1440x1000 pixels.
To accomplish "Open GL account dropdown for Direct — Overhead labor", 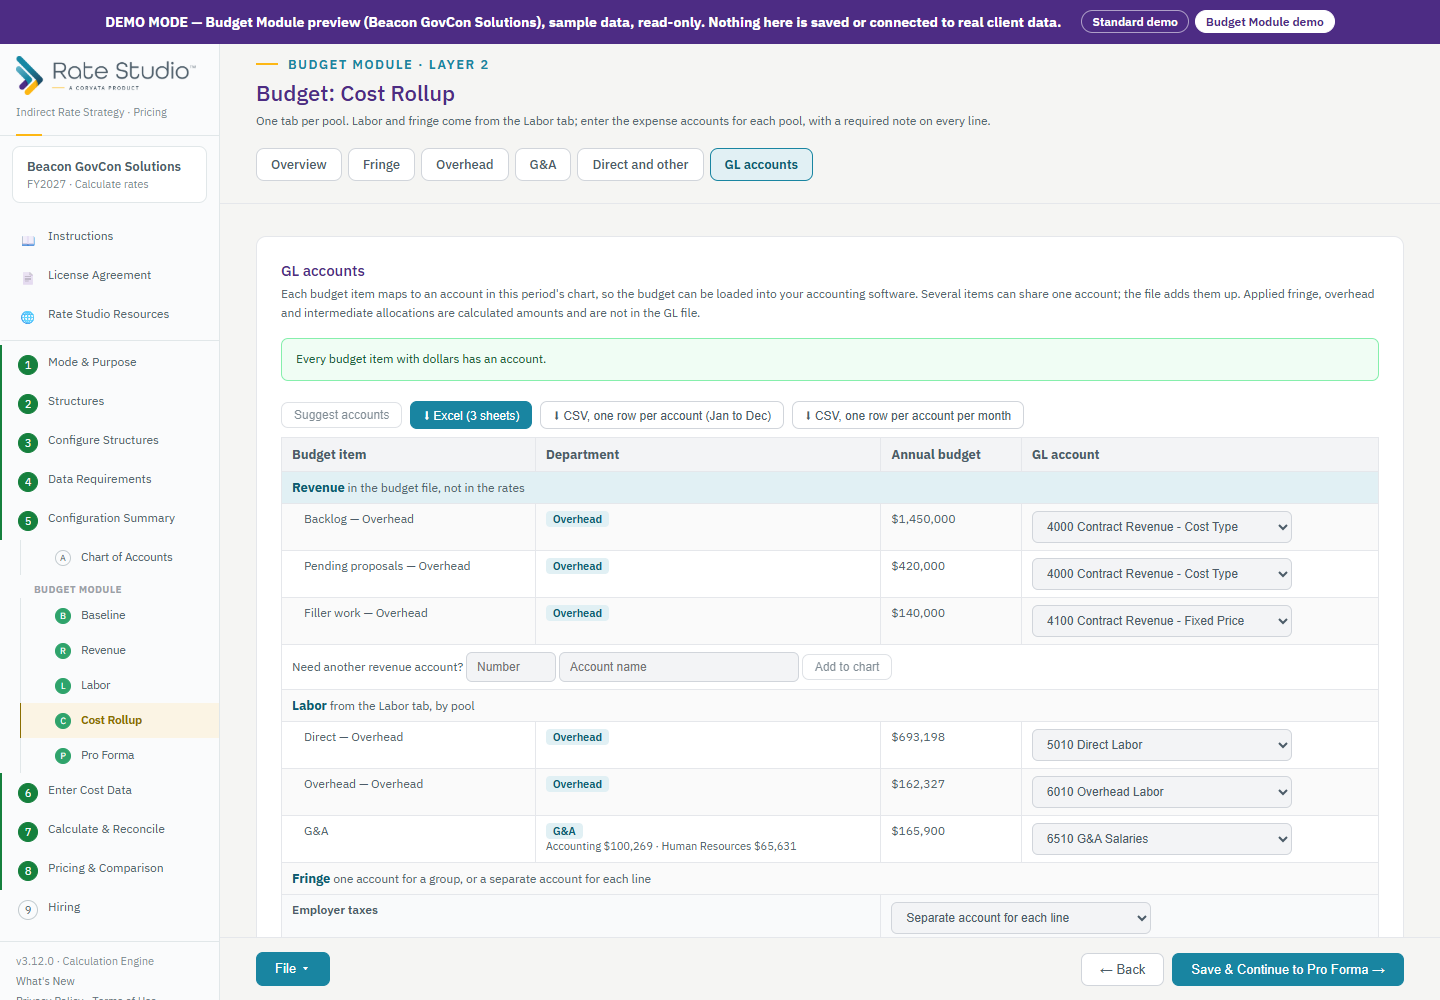I will 1161,745.
